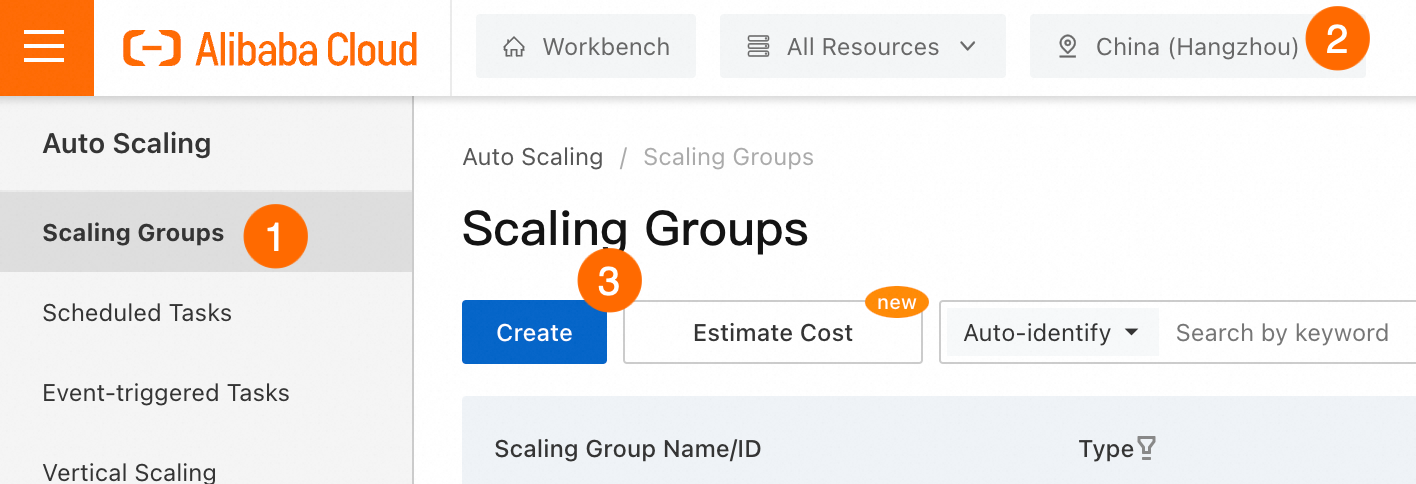This screenshot has height=484, width=1416.
Task: Expand the All Resources dropdown chevron
Action: [x=967, y=47]
